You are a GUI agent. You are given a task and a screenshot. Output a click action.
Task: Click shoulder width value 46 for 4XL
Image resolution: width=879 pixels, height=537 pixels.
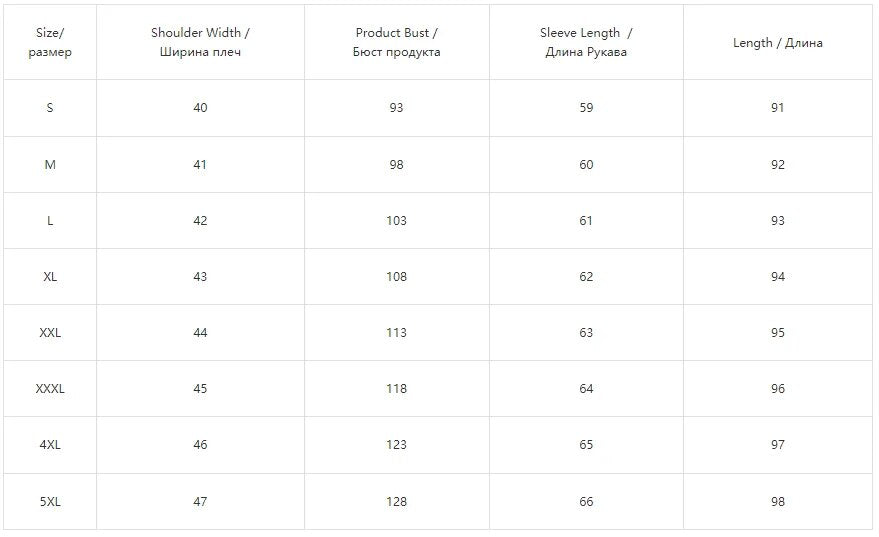coord(200,445)
